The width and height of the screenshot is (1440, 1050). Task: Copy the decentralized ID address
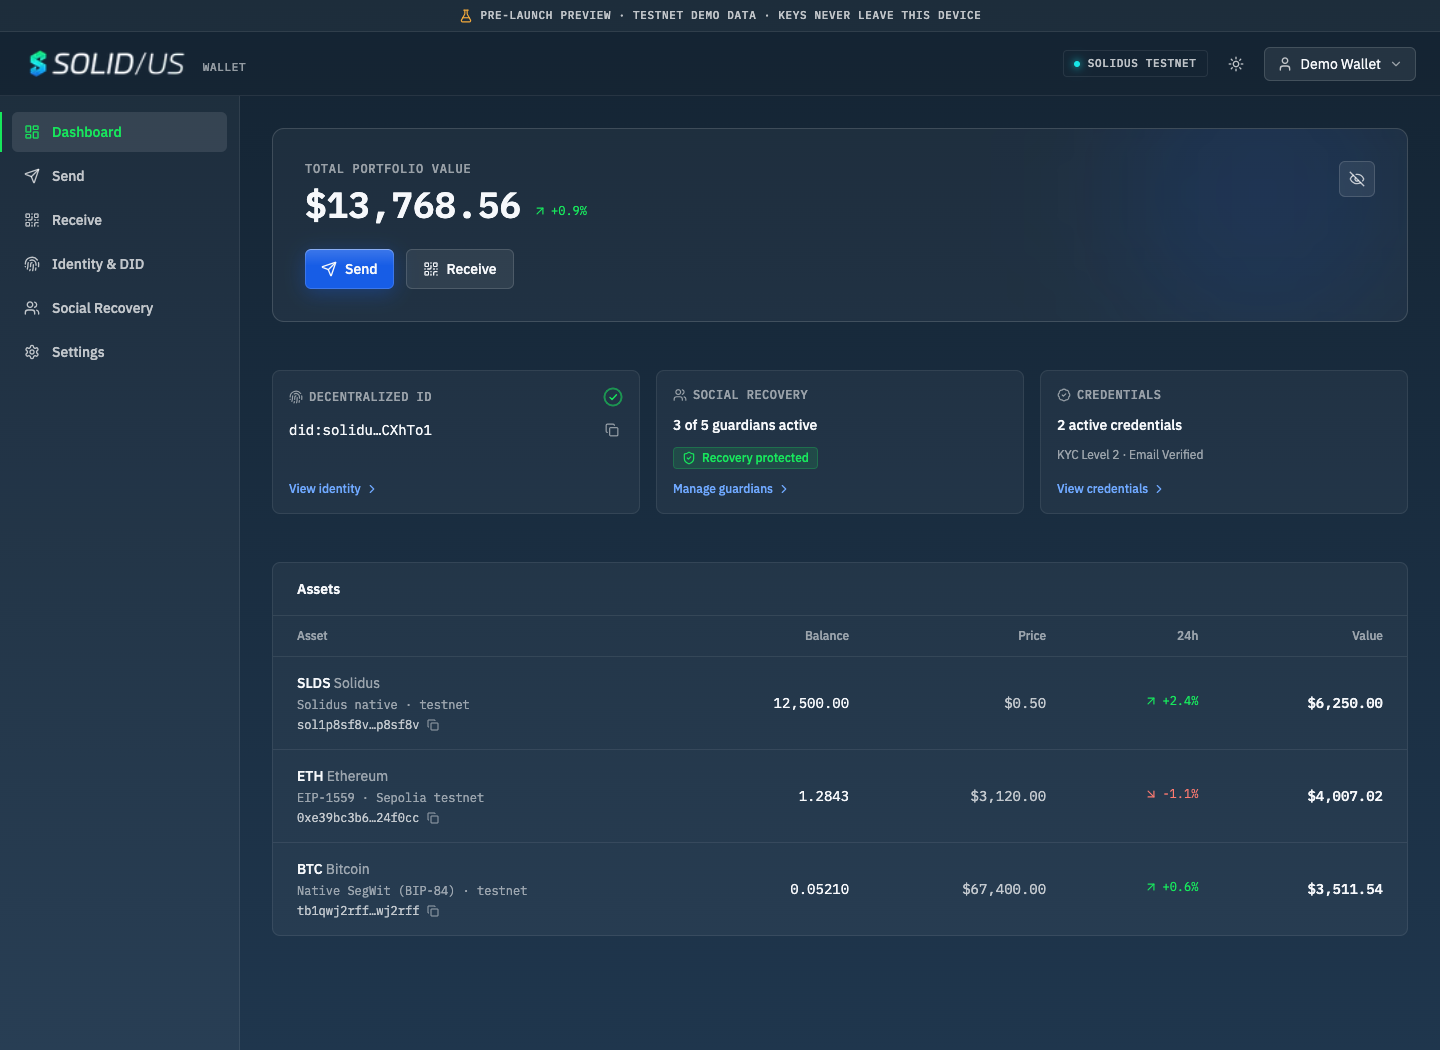[612, 430]
